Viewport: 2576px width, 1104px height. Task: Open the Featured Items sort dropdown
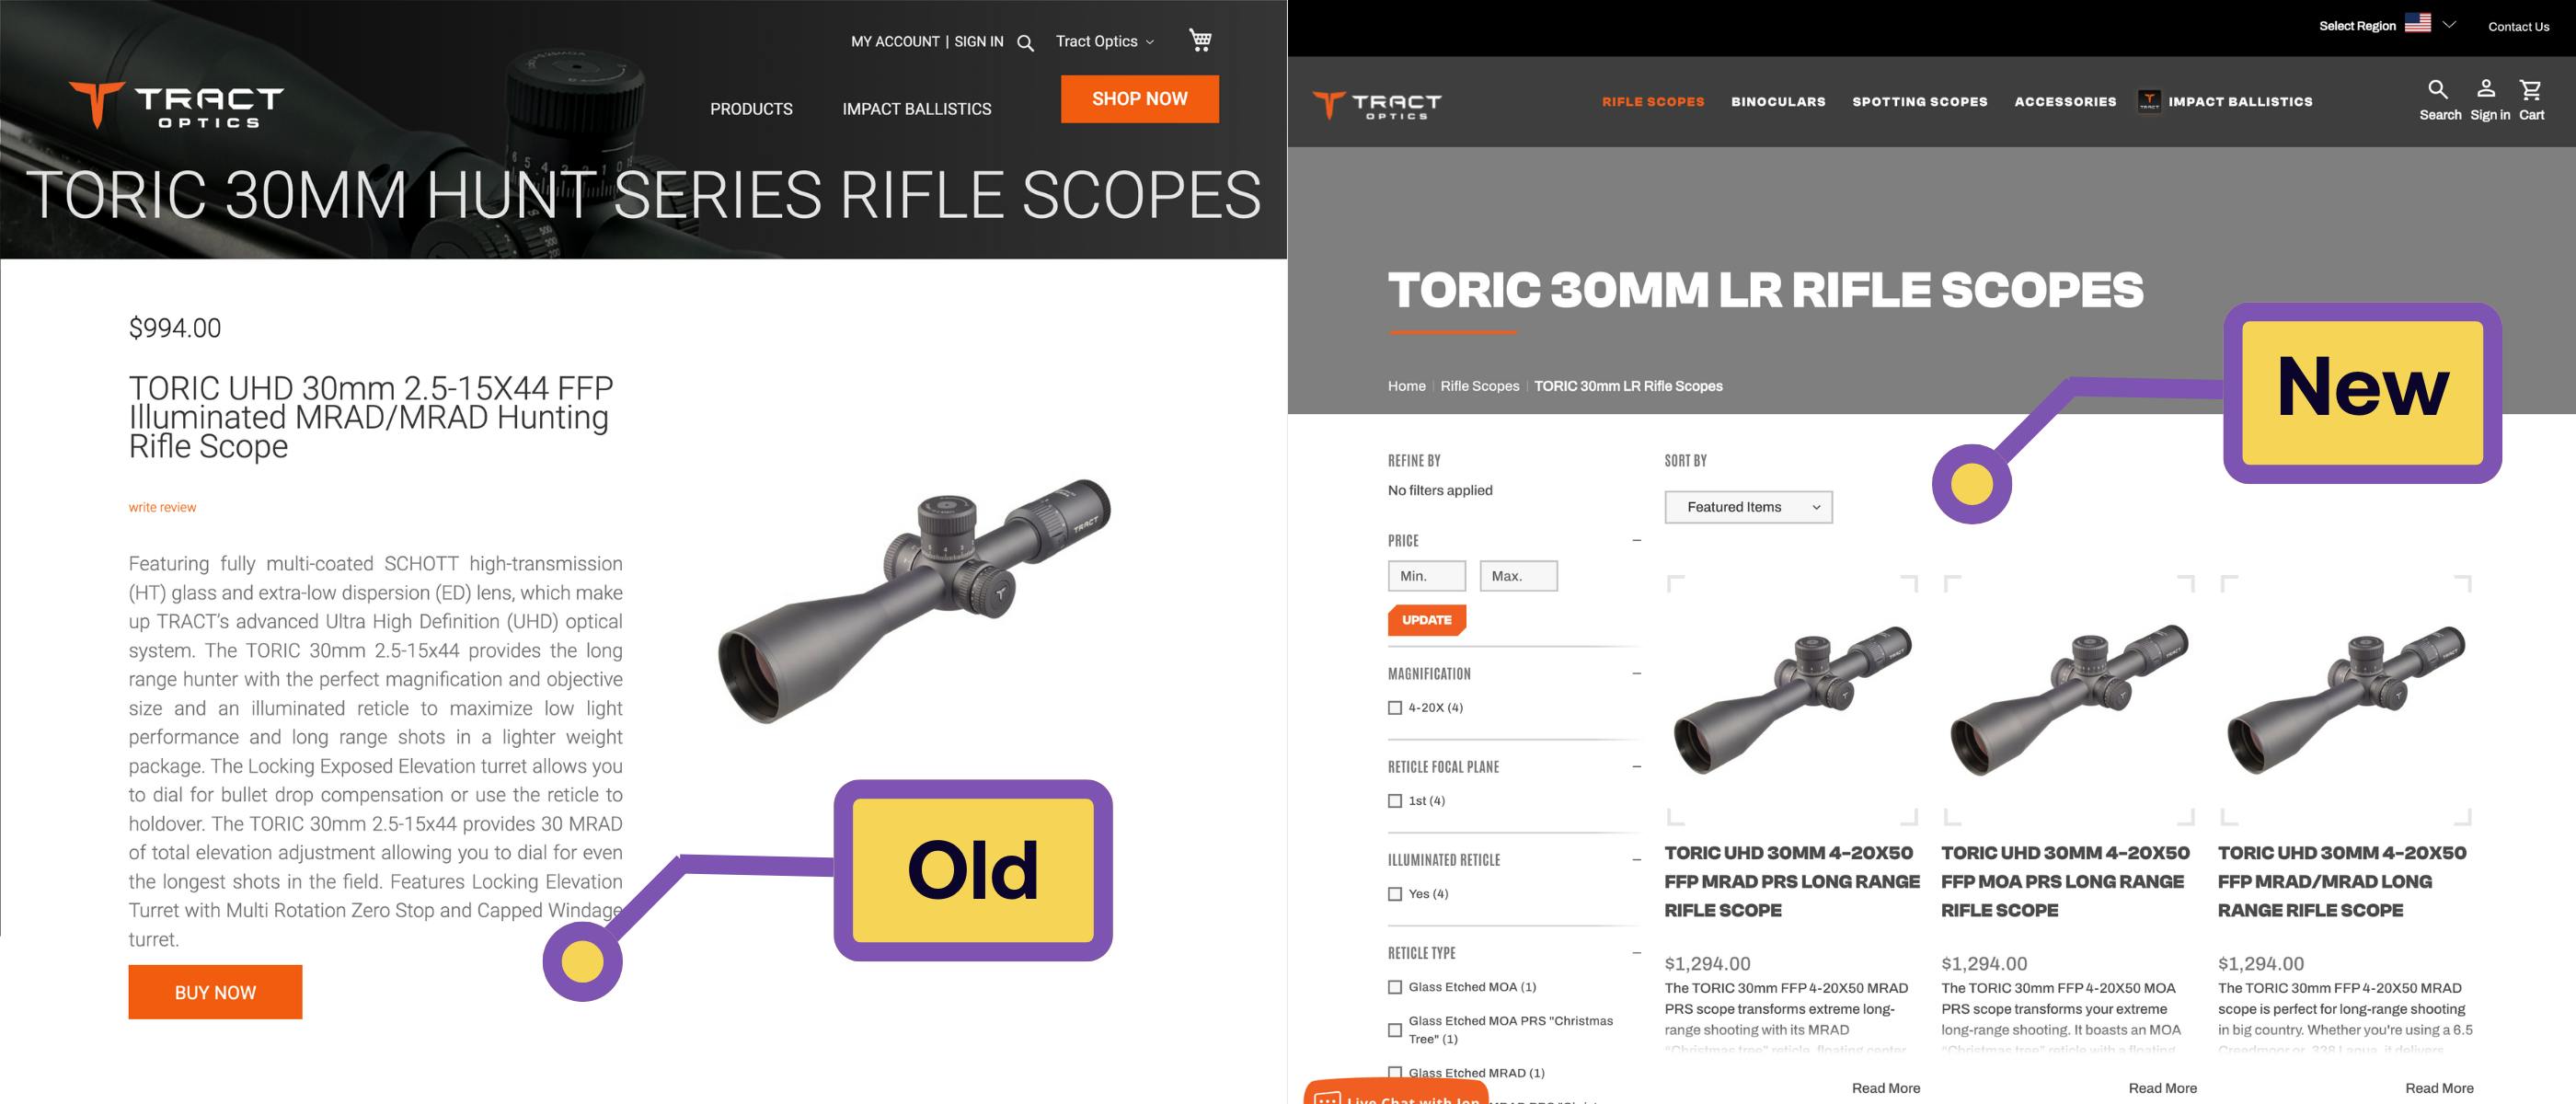point(1748,507)
